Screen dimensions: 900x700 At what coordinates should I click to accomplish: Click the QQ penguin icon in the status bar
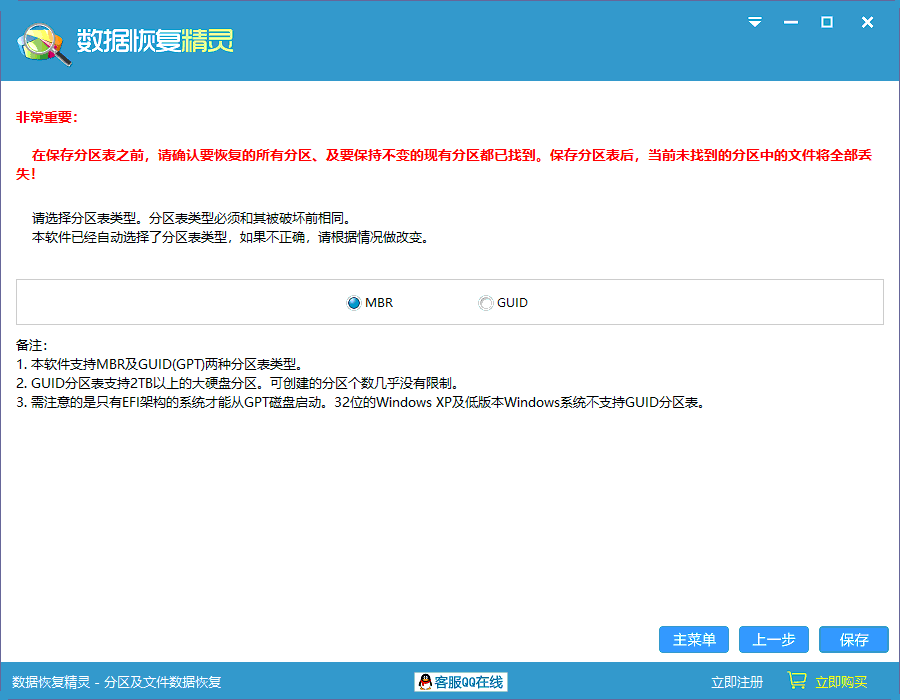pos(425,681)
